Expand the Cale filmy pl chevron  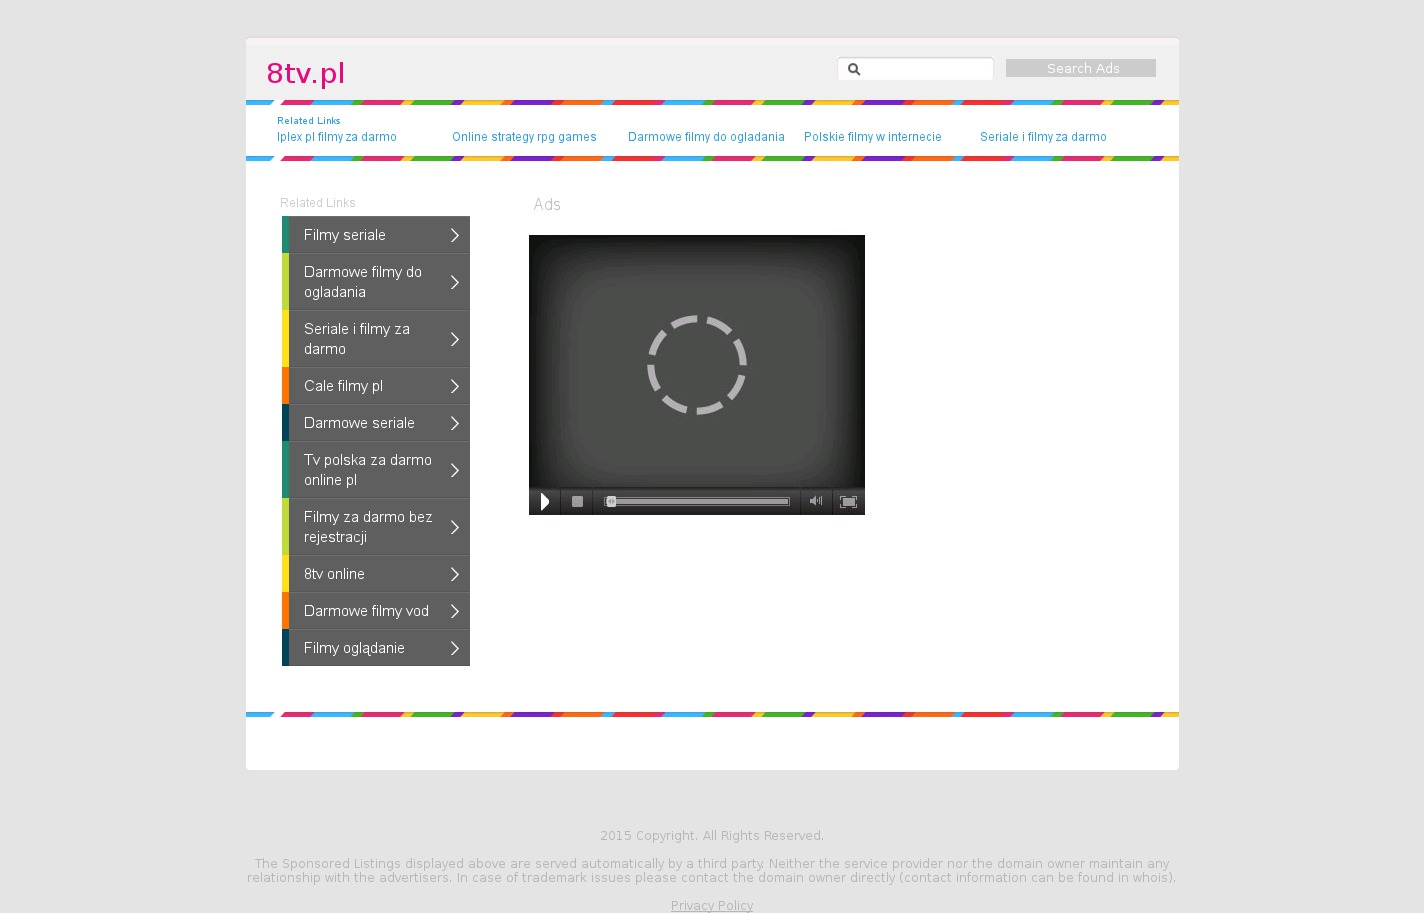(x=454, y=386)
